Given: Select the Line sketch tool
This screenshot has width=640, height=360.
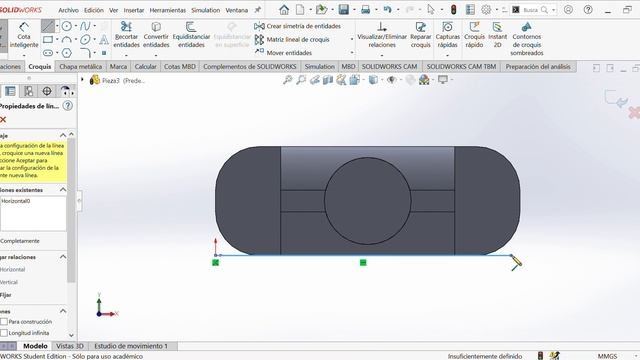Looking at the screenshot, I should [47, 27].
